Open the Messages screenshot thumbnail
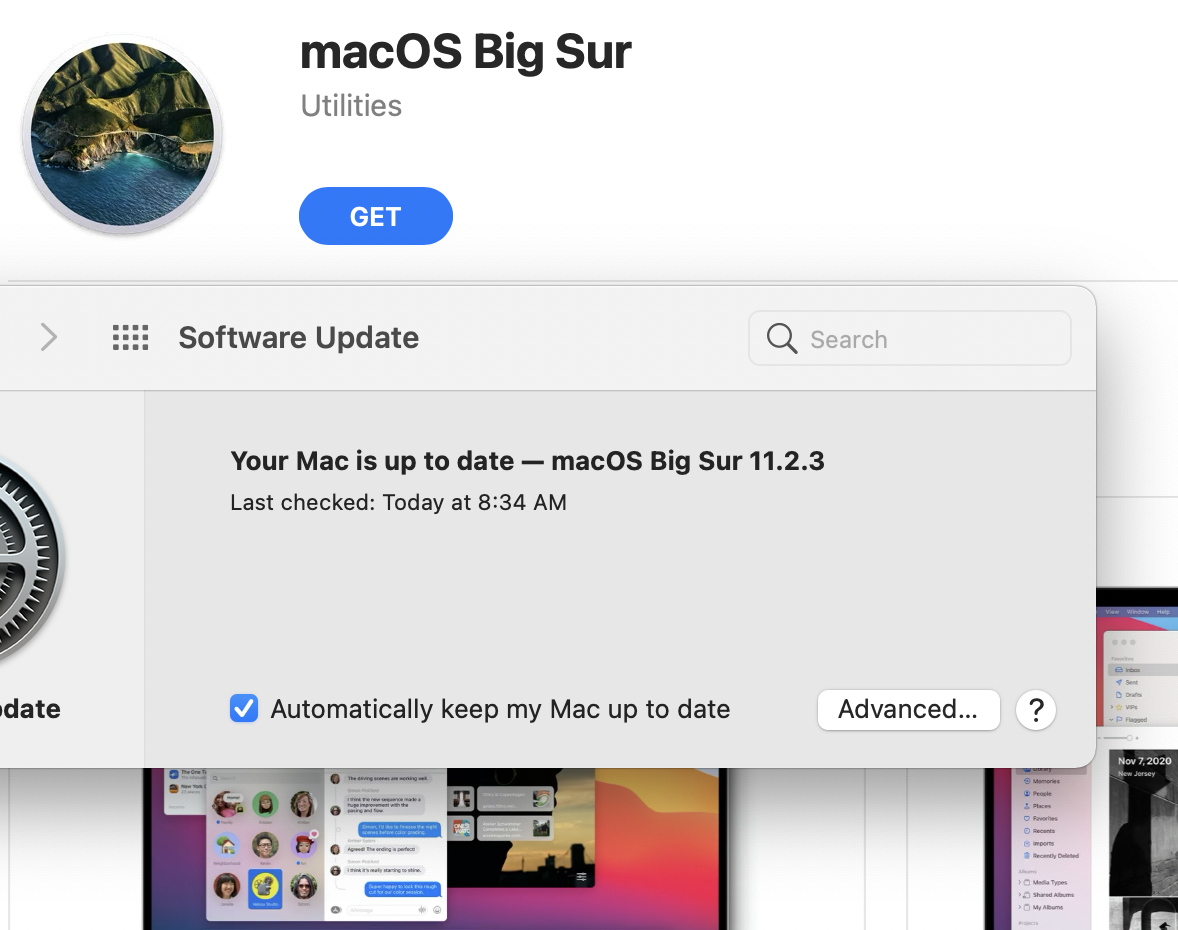Screen dimensions: 1178x930 pyautogui.click(x=436, y=849)
